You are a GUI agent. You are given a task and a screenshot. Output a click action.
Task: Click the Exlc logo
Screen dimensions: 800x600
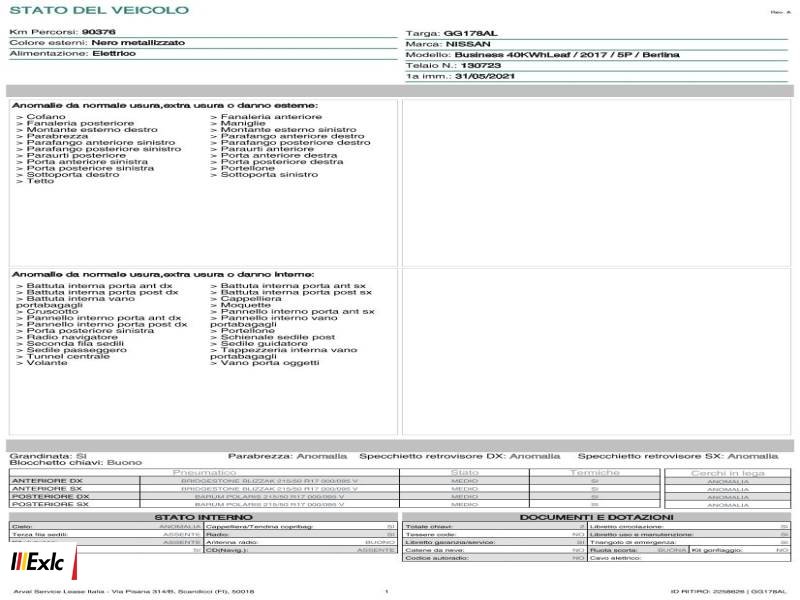40,562
